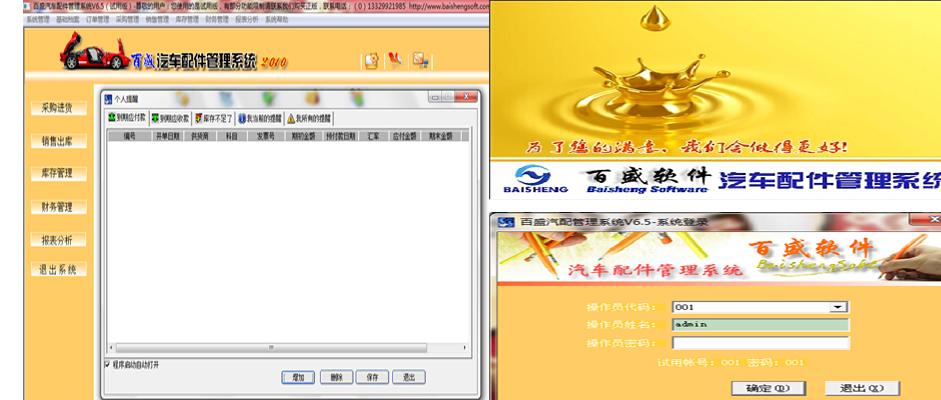Screen dimensions: 941x400
Task: Click the baishengsoft.com URL in the title bar
Action: click(449, 6)
